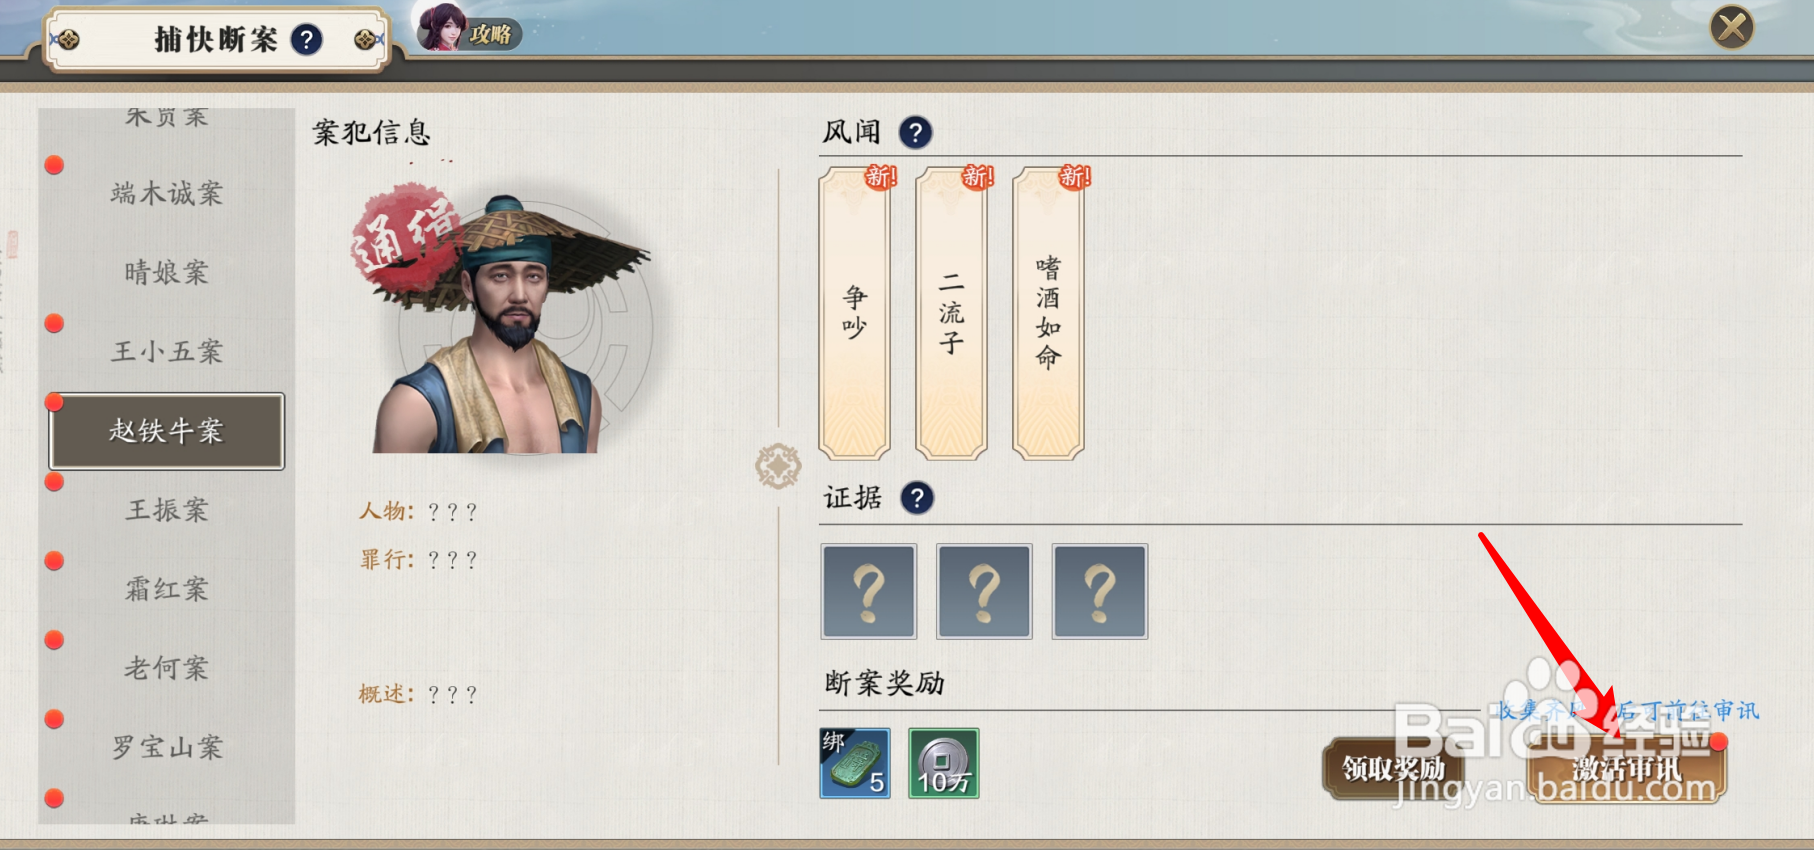
Task: Open the 攻略 guide avatar icon
Action: [x=443, y=27]
